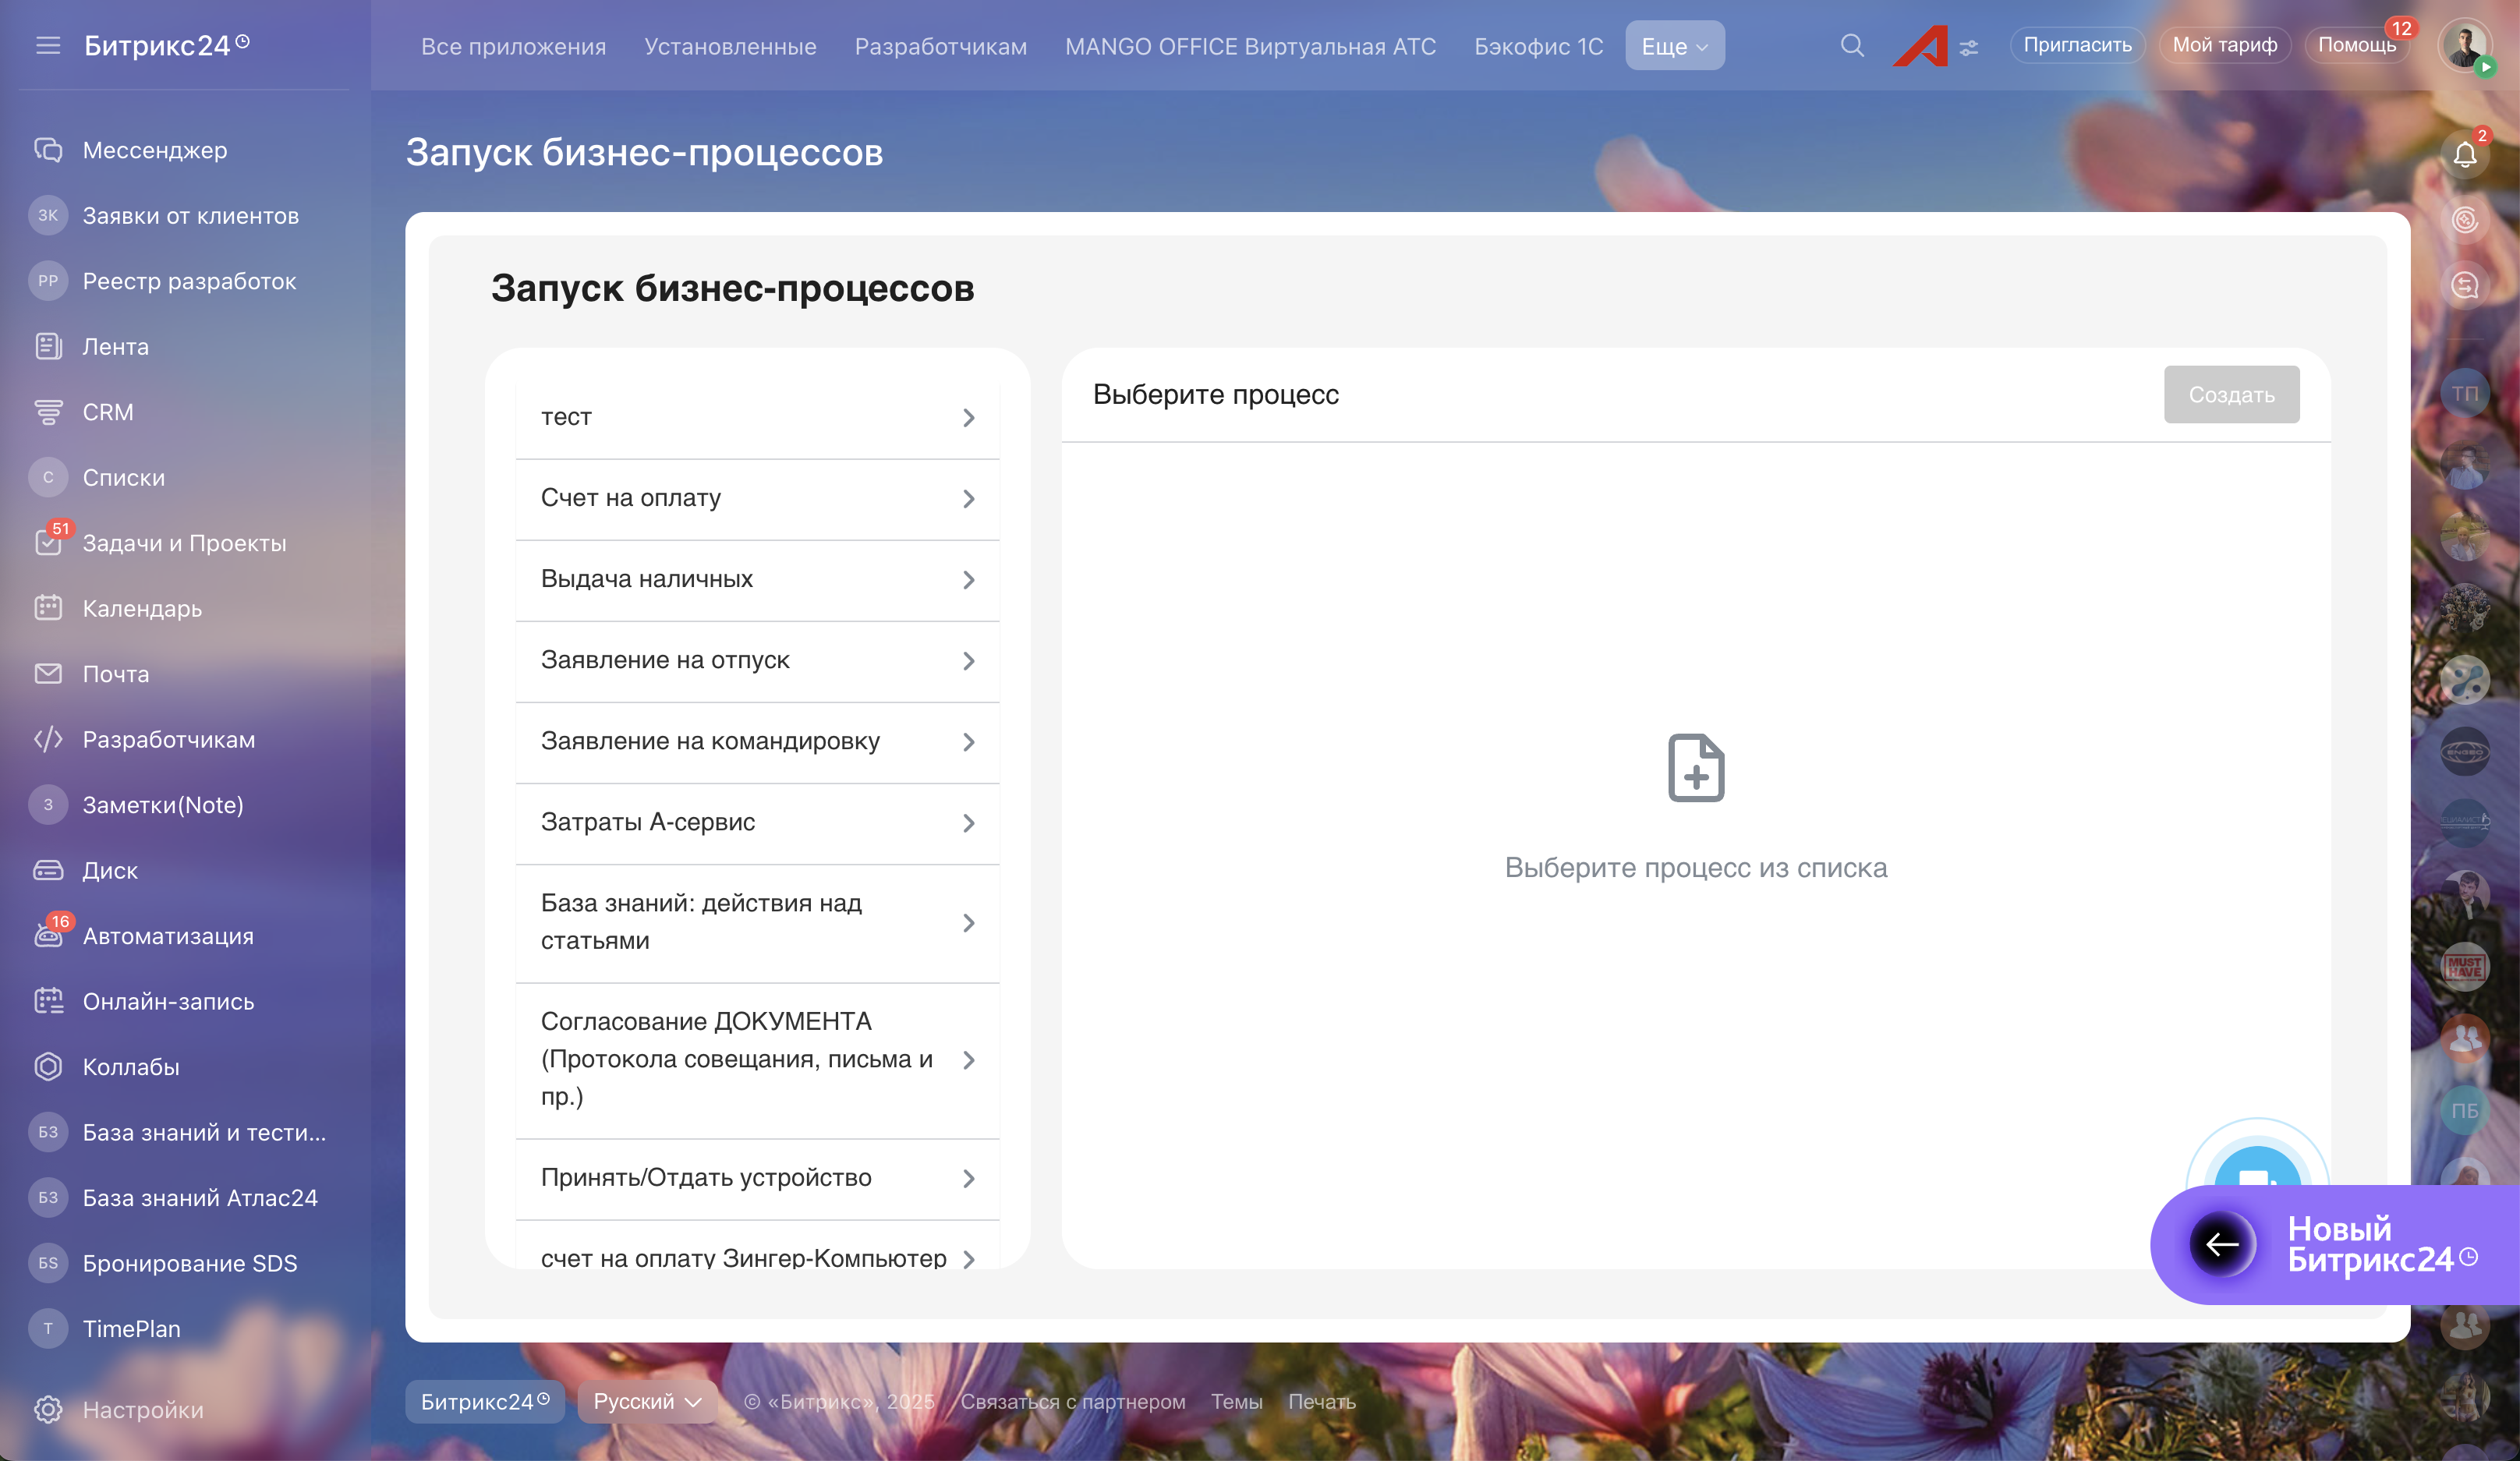Screen dimensions: 2520x1461
Task: Click the Создать button
Action: point(2231,395)
